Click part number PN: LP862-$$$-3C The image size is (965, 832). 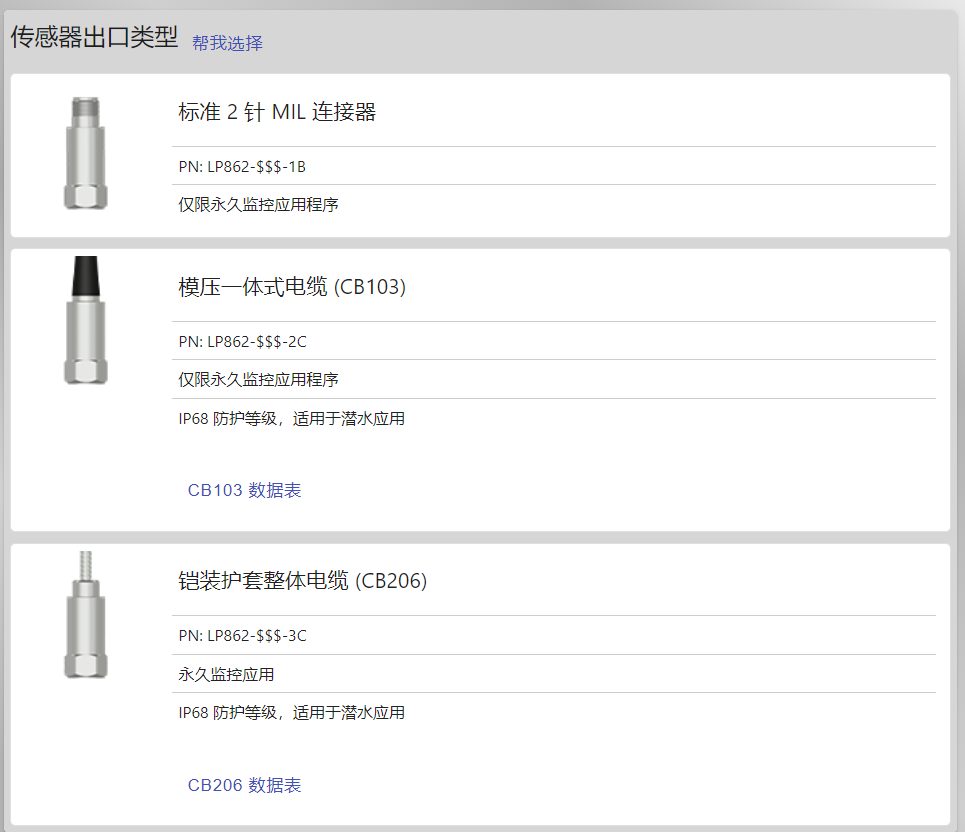[x=242, y=636]
